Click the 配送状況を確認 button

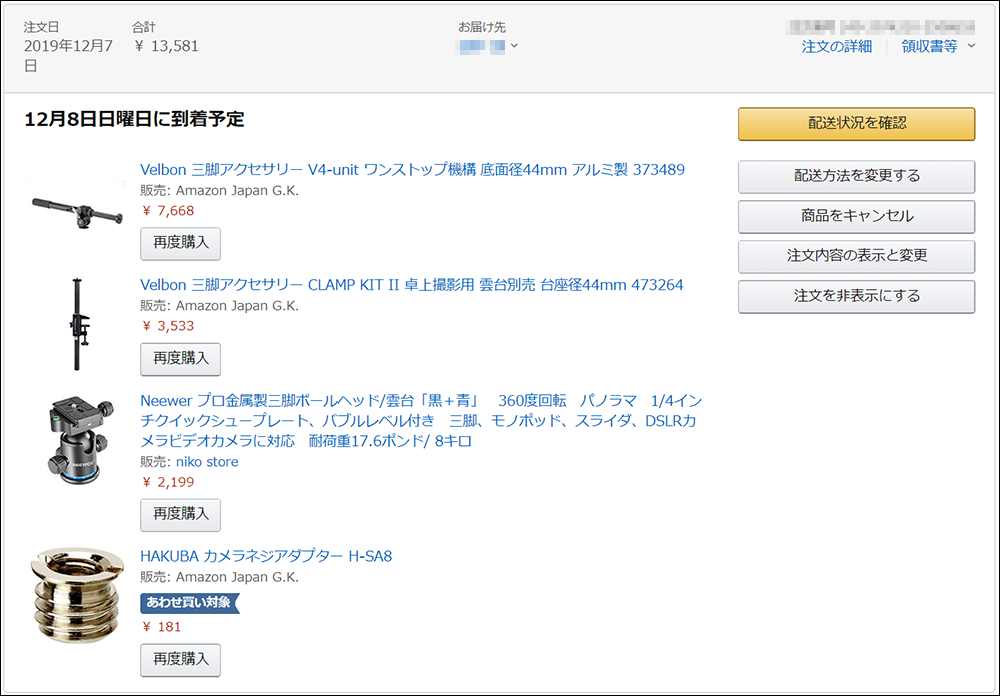pyautogui.click(x=857, y=124)
